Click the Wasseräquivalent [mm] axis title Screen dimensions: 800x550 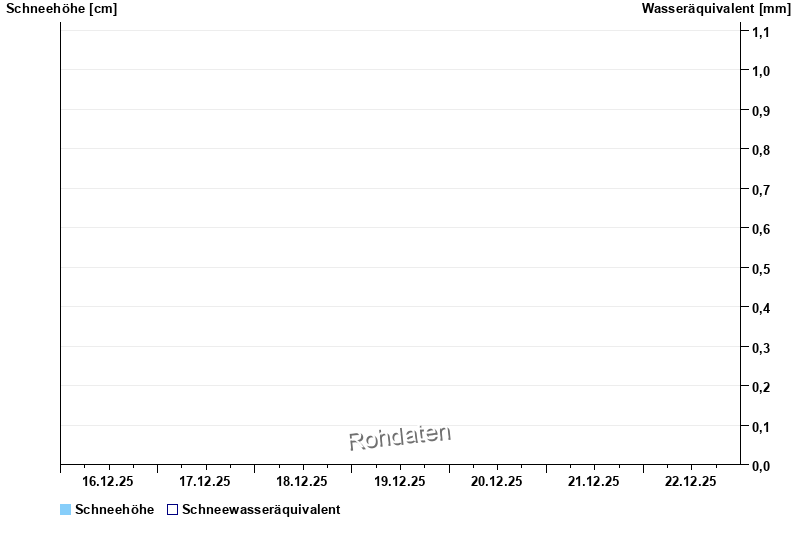coord(716,9)
